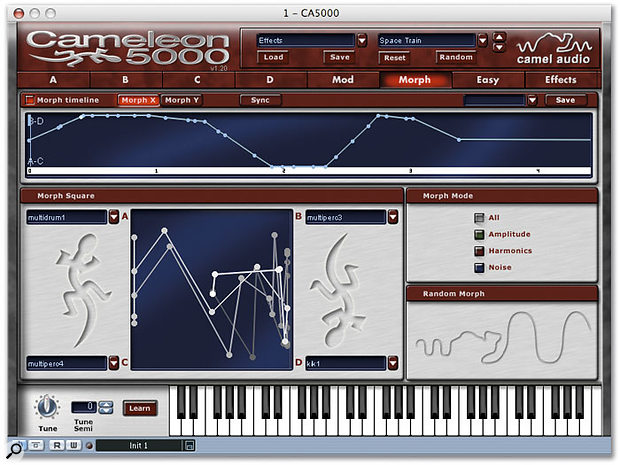Image resolution: width=620 pixels, height=465 pixels.
Task: Decrease Tune Semi with down arrow
Action: coord(105,411)
